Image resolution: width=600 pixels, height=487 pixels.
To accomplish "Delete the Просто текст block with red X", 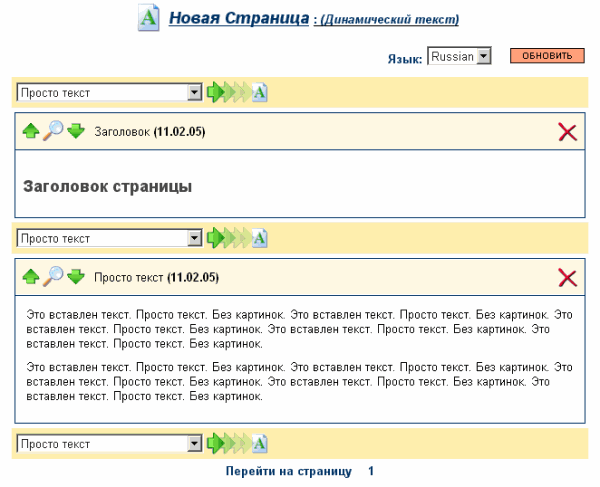I will tap(567, 277).
